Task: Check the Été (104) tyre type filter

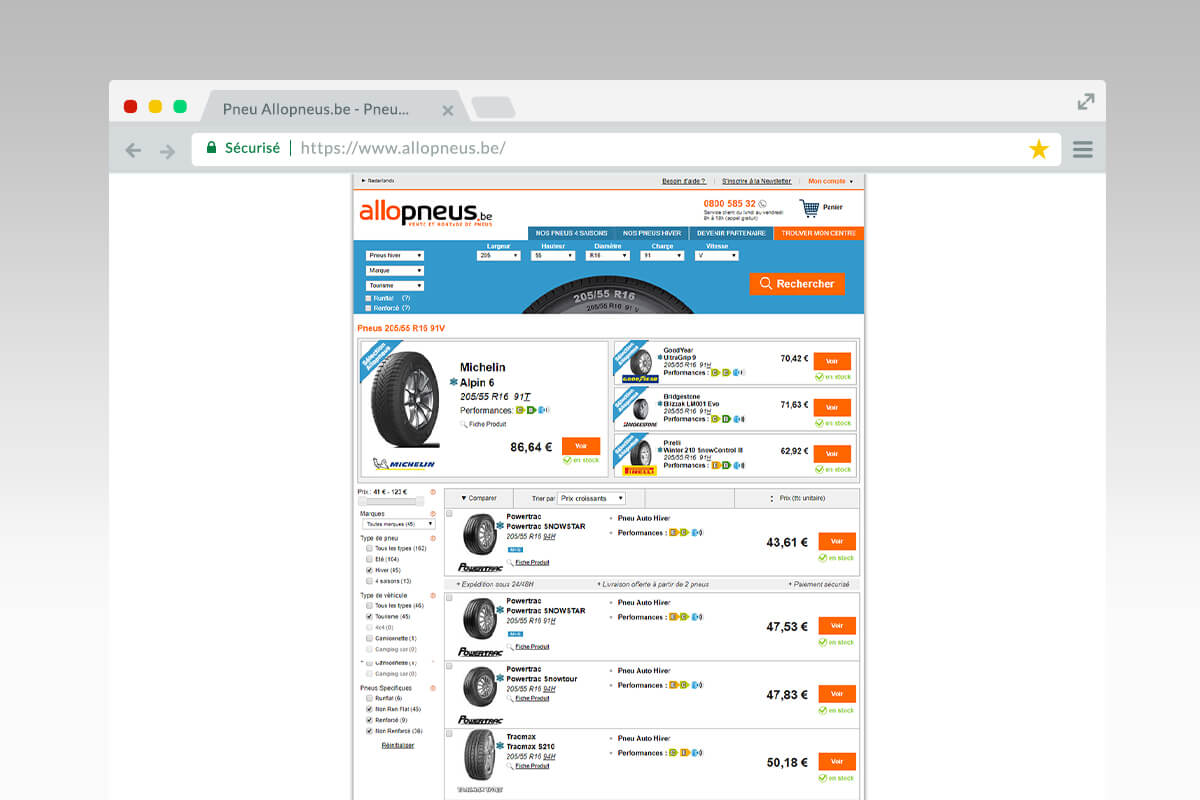Action: 369,559
